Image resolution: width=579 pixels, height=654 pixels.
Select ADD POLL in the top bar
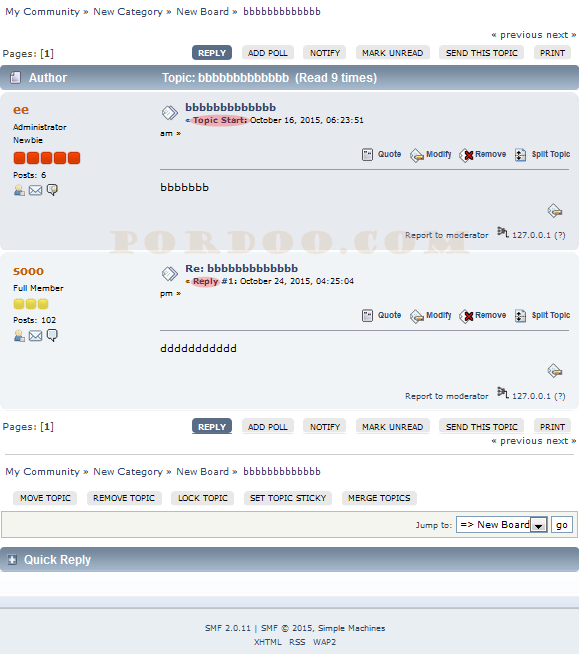click(x=268, y=53)
